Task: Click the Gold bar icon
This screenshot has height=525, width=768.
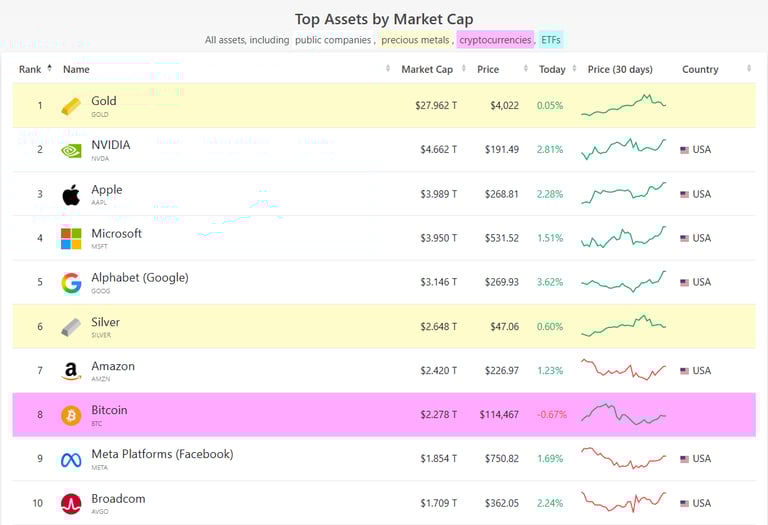Action: (x=71, y=106)
